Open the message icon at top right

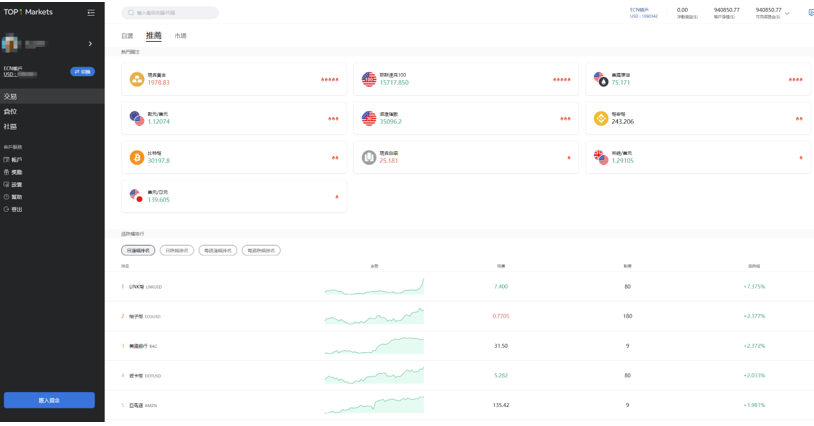pos(809,13)
